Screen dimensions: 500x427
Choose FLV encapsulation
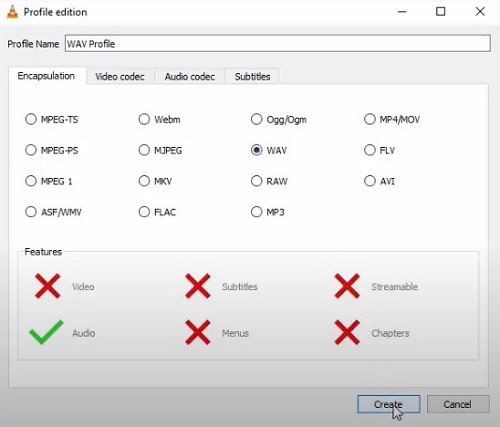[370, 150]
